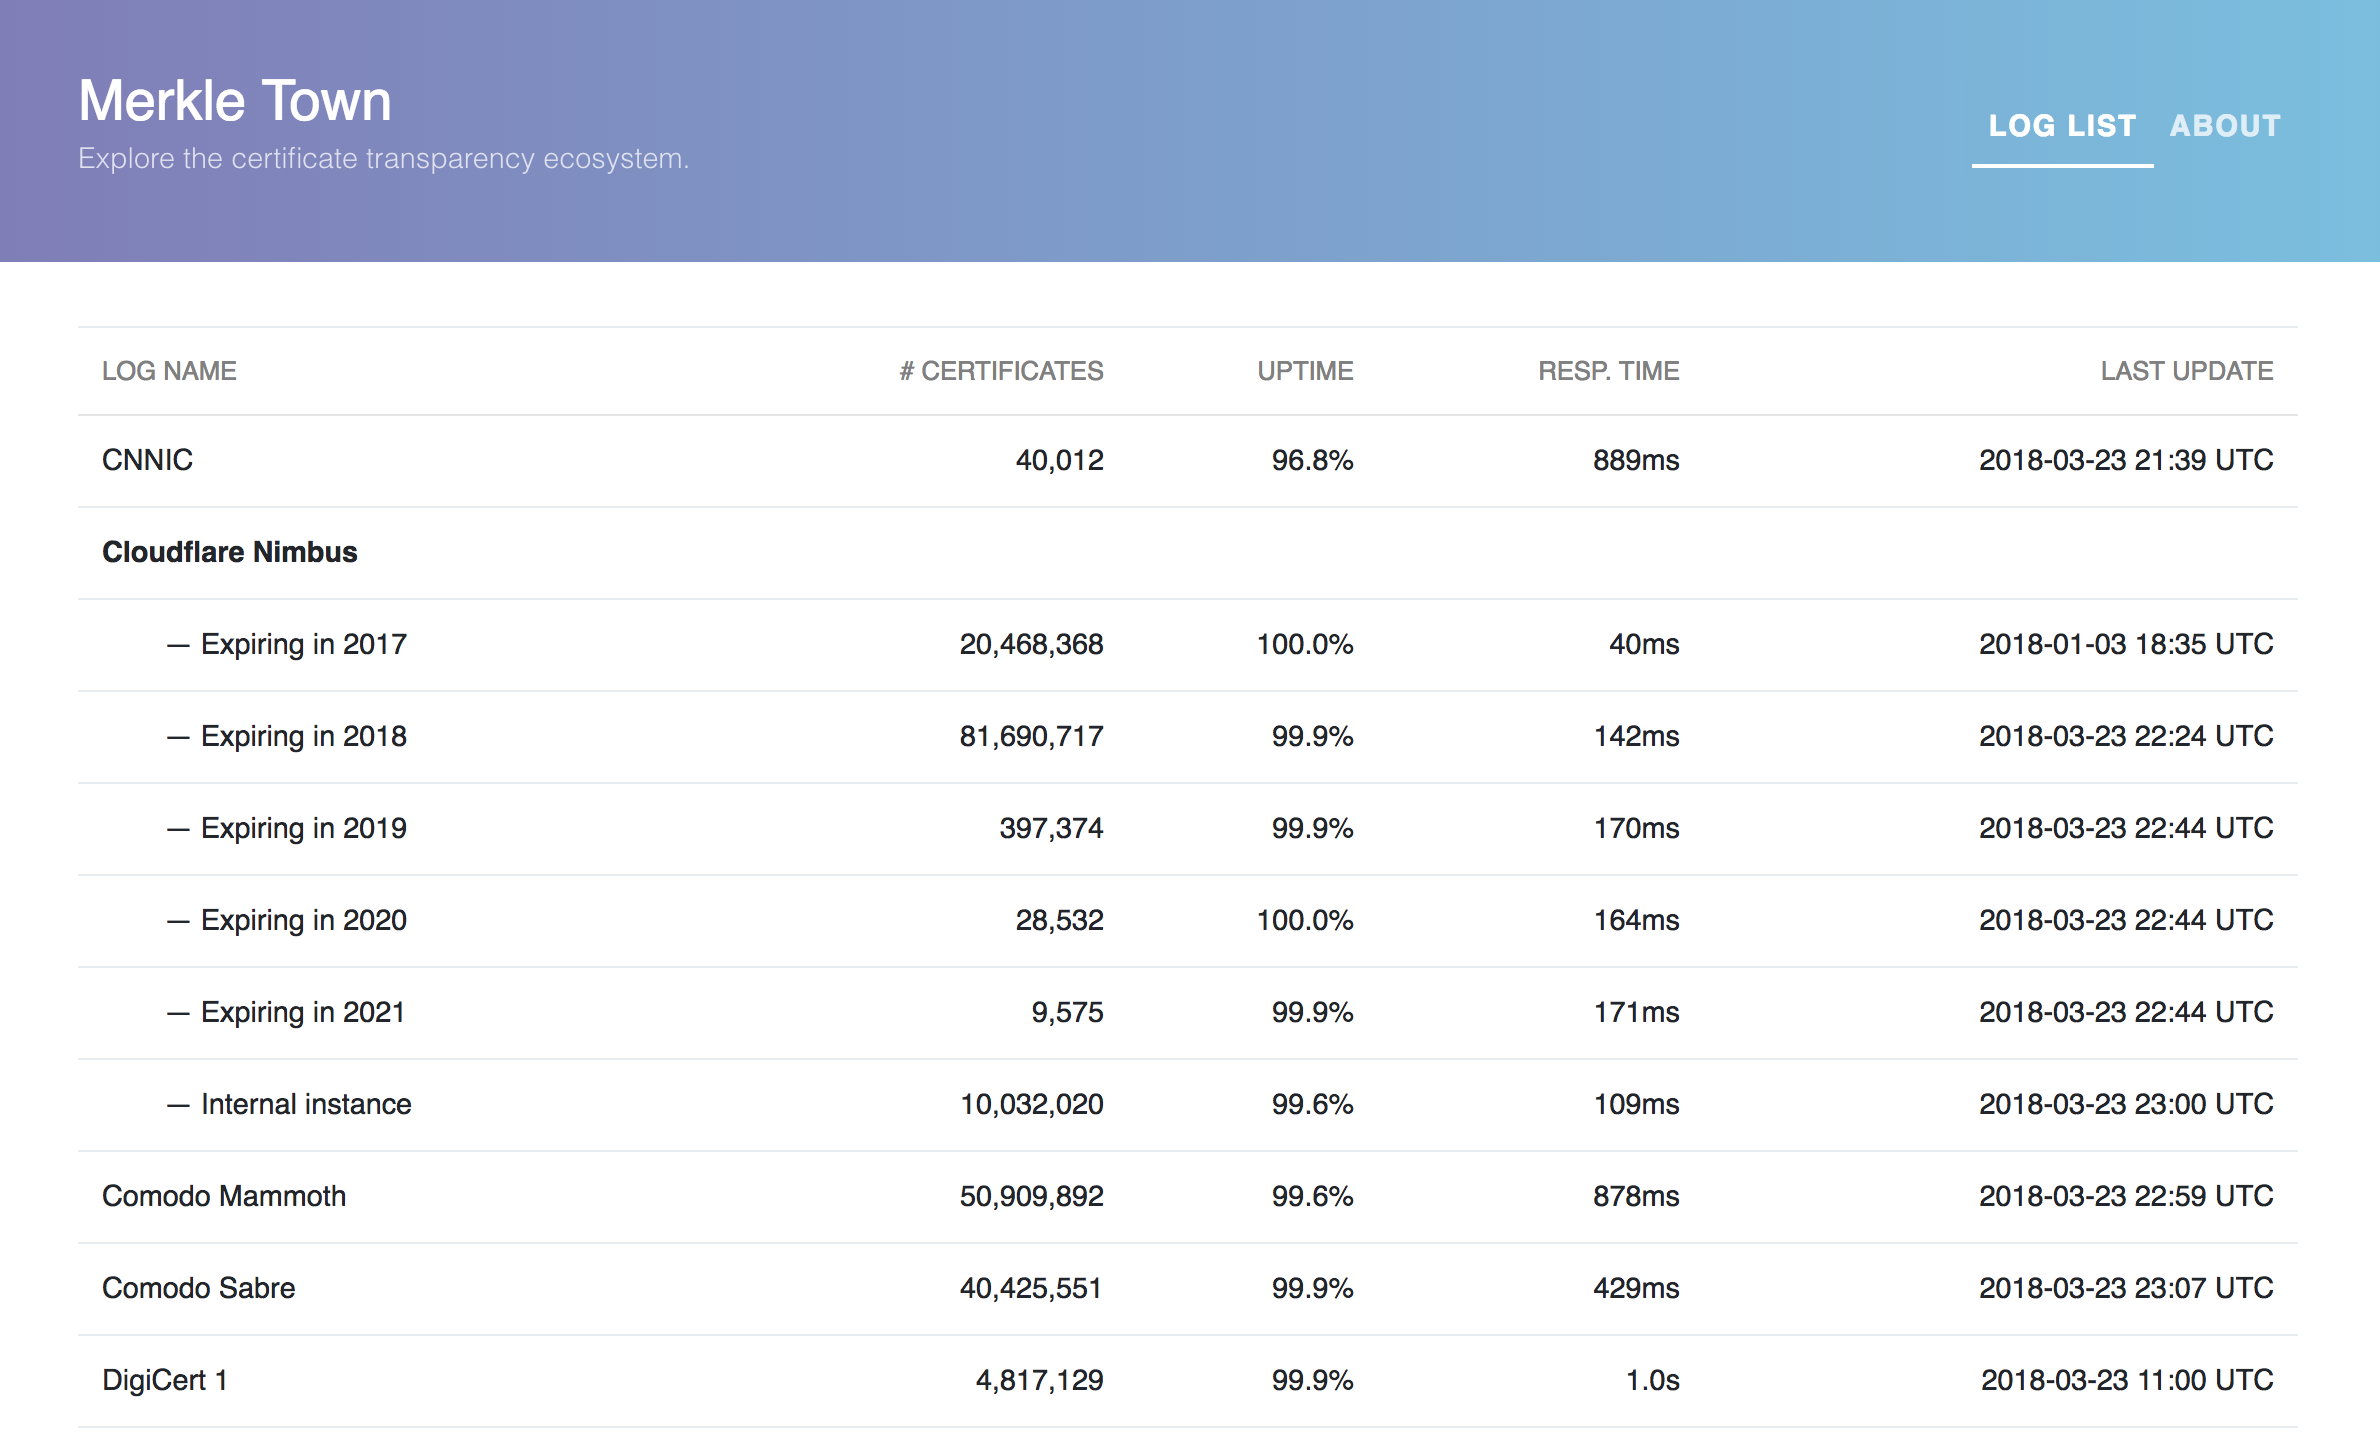This screenshot has height=1444, width=2380.
Task: Click the 40,425,551 certificate count
Action: click(x=1031, y=1288)
